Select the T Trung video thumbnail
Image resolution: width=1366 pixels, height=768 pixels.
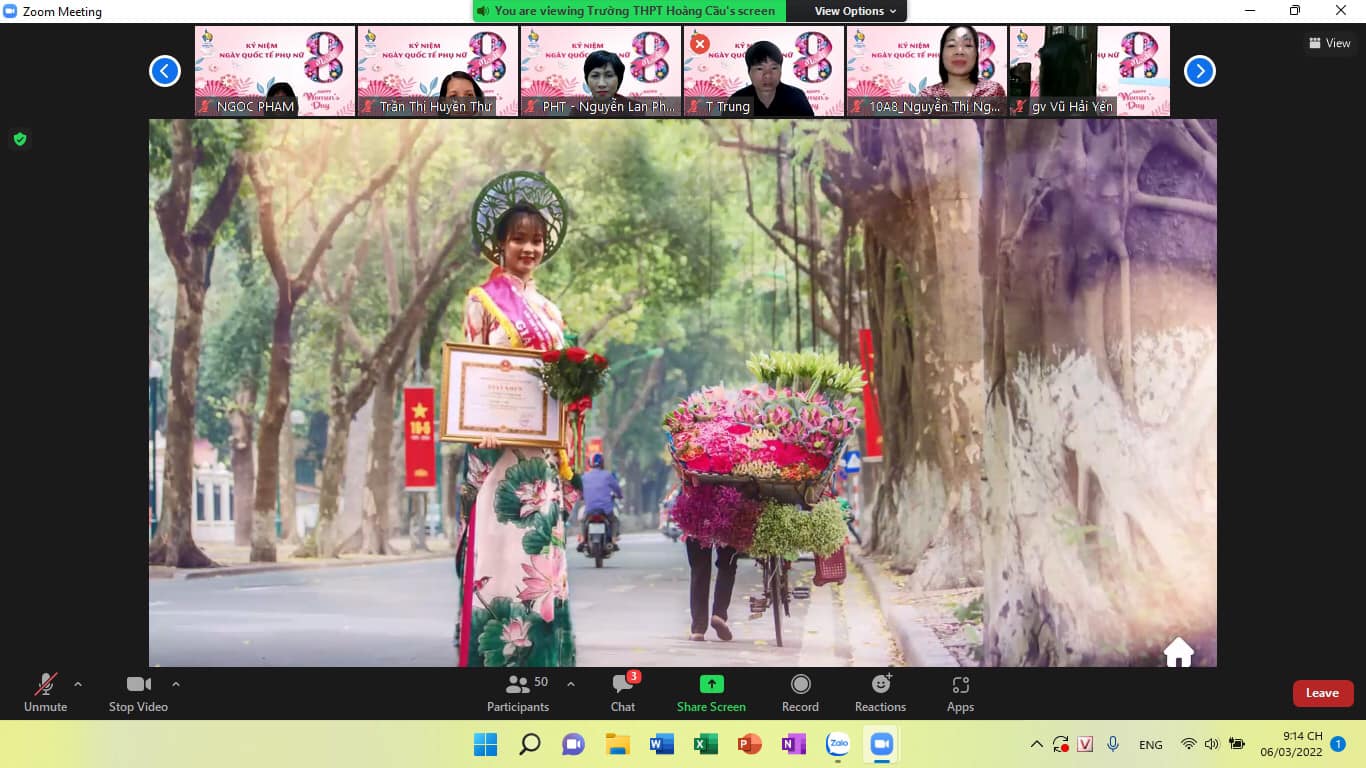[764, 71]
